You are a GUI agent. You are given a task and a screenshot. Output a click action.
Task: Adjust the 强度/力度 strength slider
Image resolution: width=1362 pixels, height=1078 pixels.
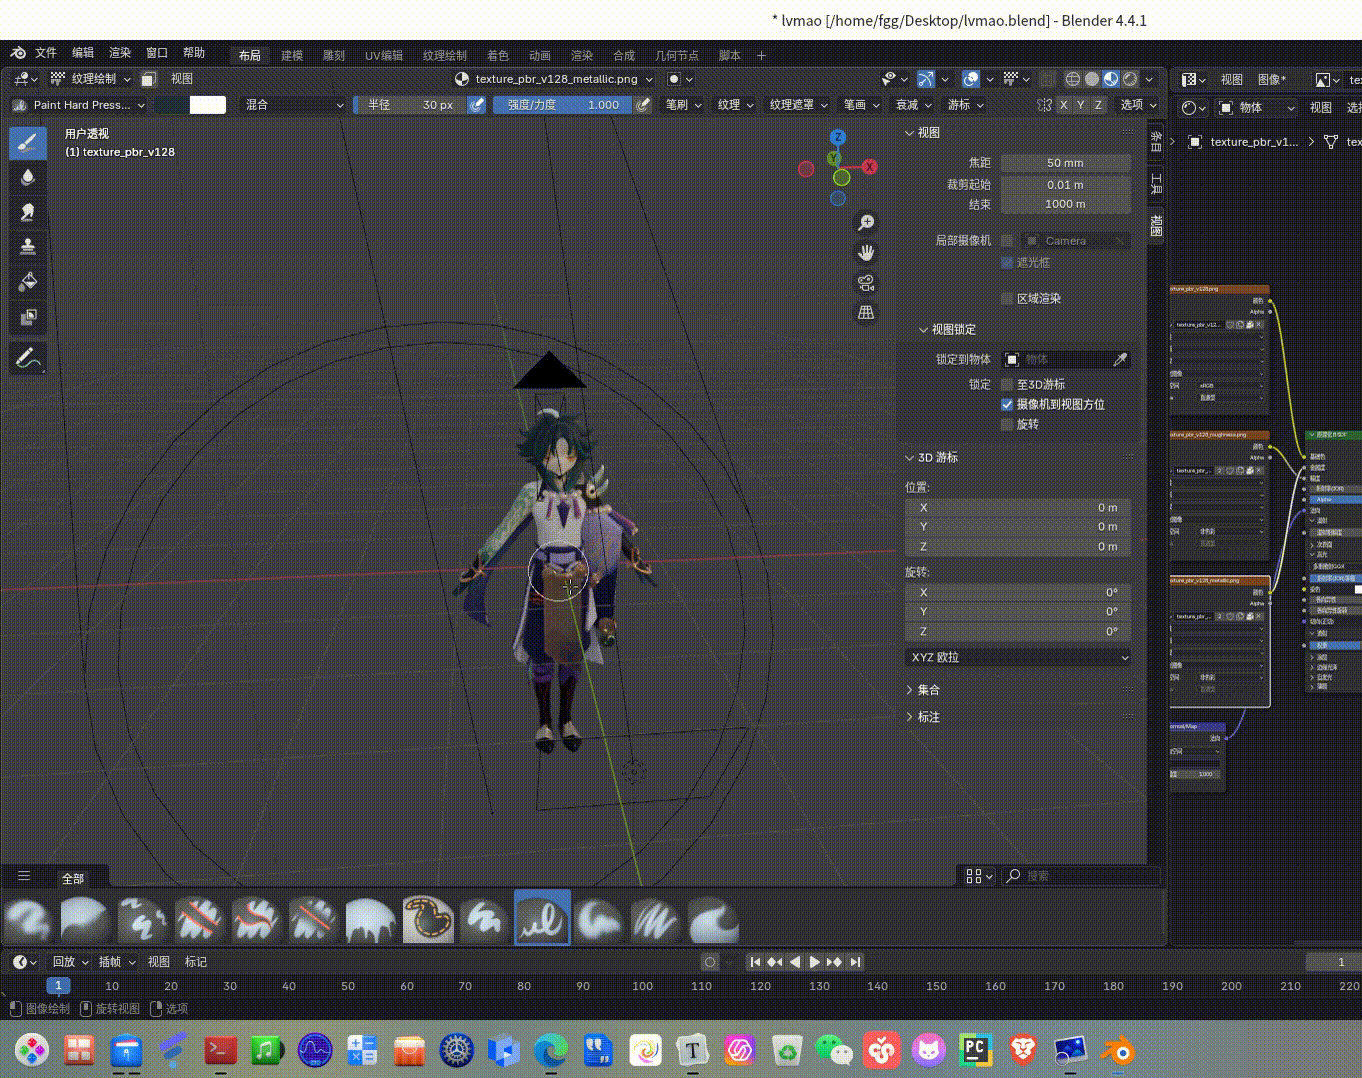563,105
